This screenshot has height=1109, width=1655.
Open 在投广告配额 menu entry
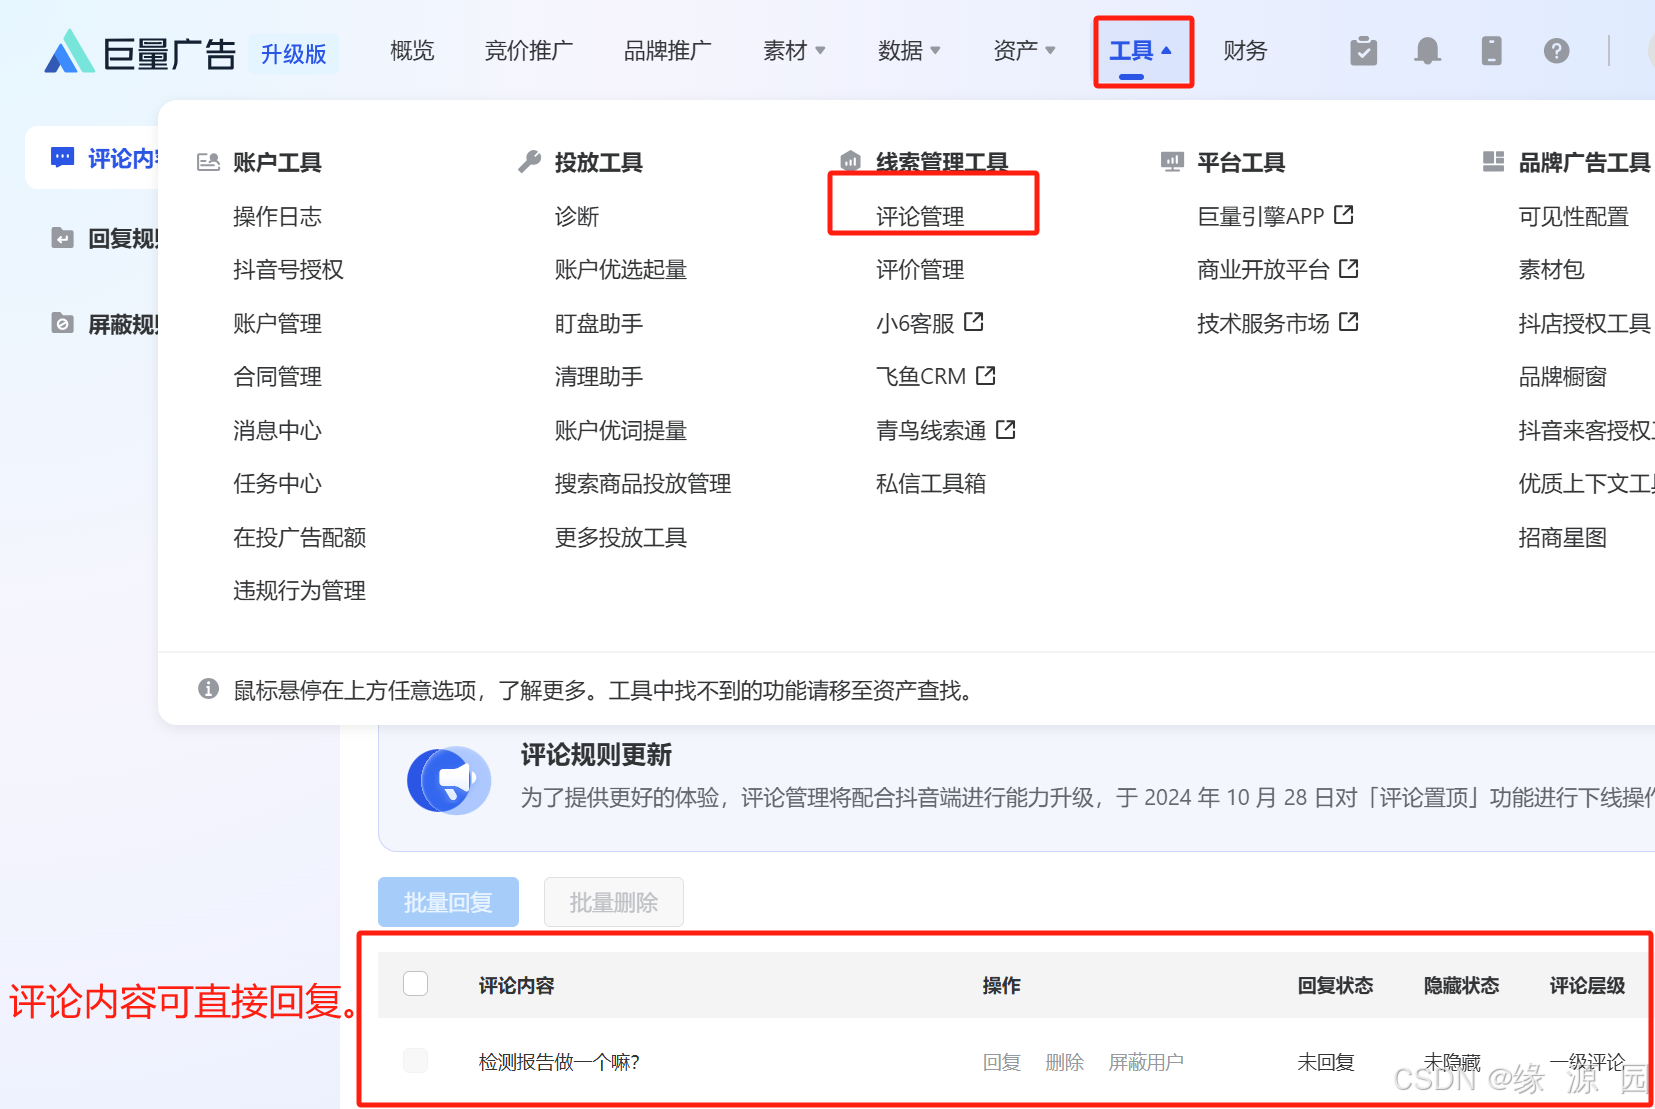tap(299, 537)
